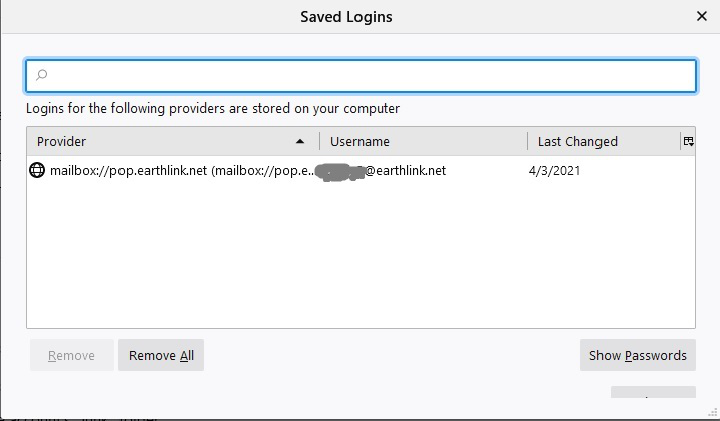Open the column picker icon
720x421 pixels.
click(x=688, y=142)
